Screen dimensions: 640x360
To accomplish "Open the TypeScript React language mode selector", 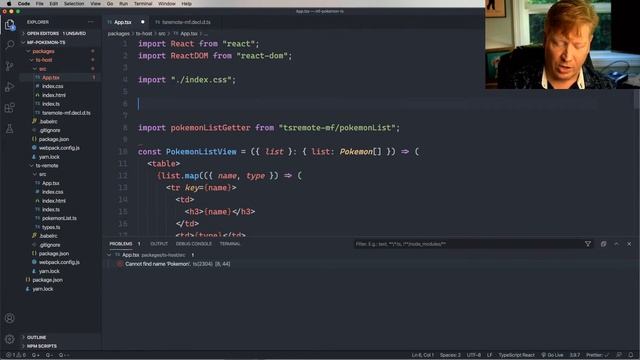I will (x=516, y=355).
